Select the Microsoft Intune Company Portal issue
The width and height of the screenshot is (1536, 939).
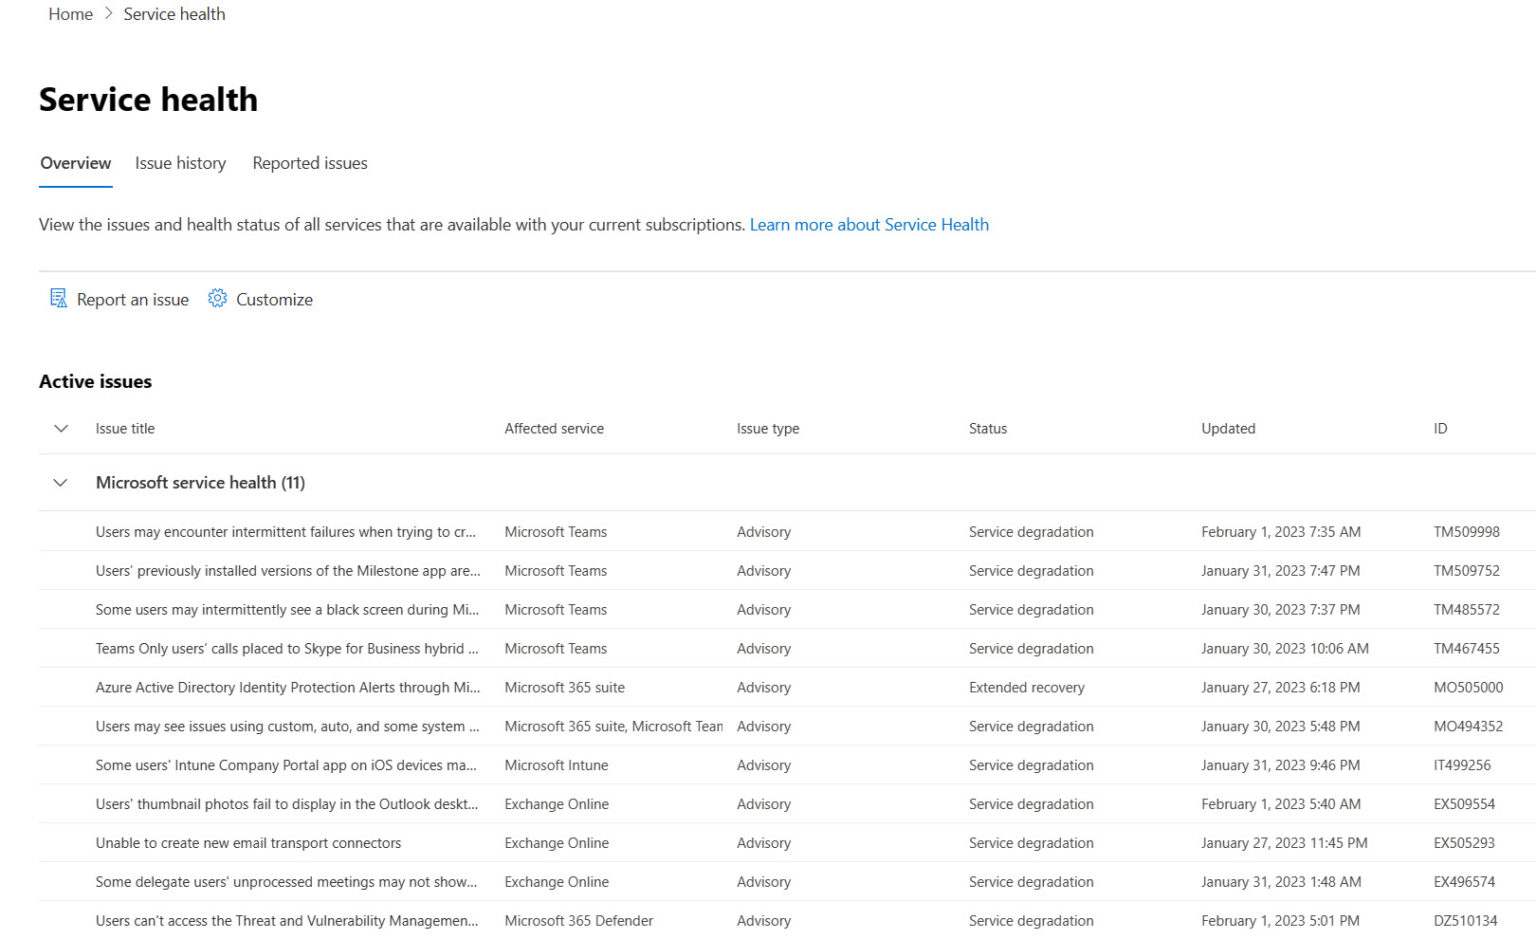click(287, 765)
